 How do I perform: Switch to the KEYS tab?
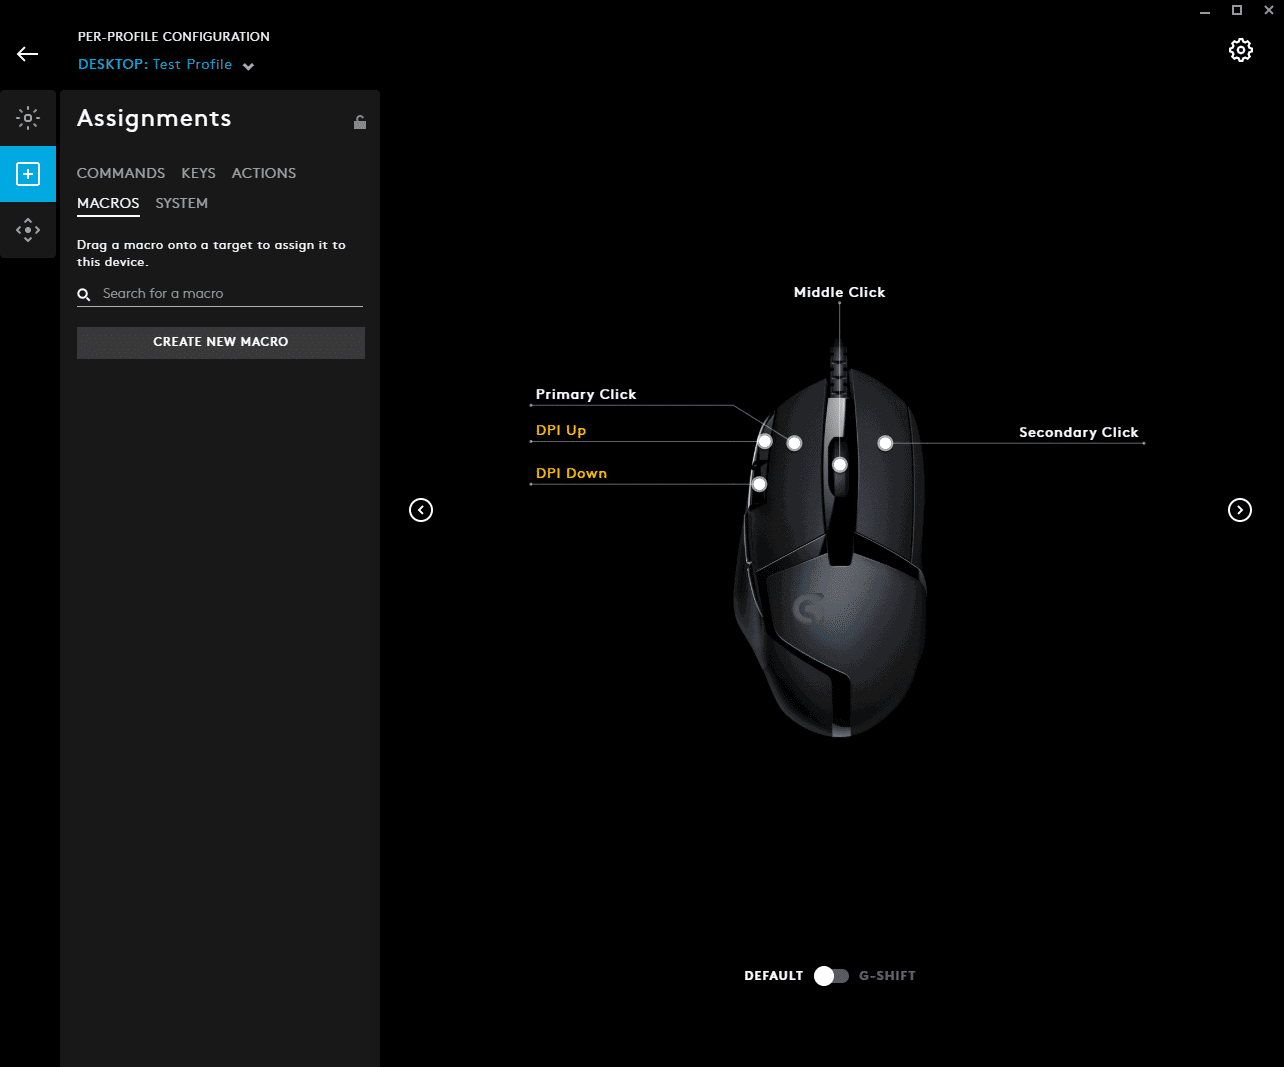point(197,173)
